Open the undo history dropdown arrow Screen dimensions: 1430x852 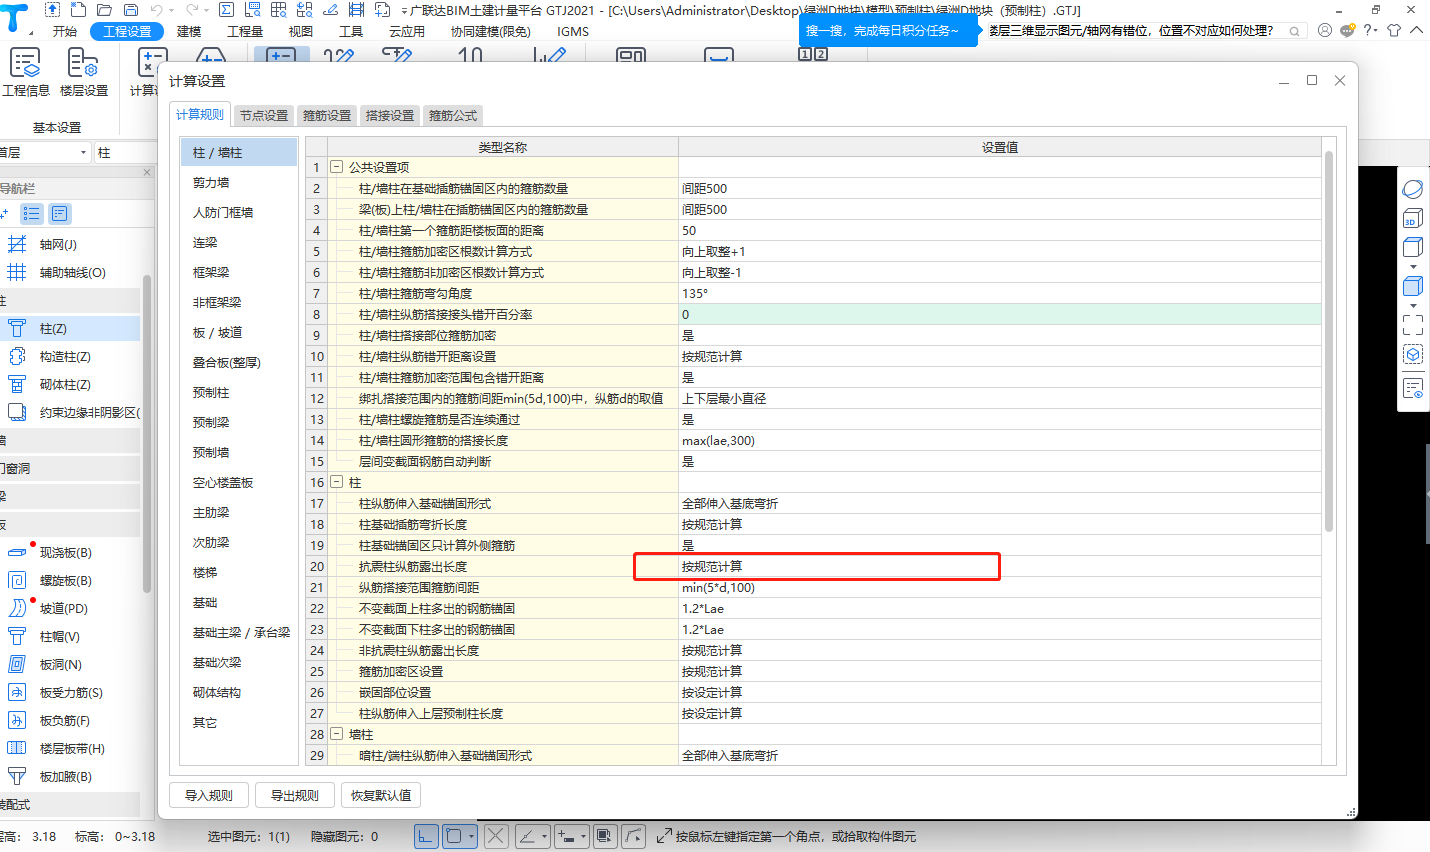tap(171, 10)
